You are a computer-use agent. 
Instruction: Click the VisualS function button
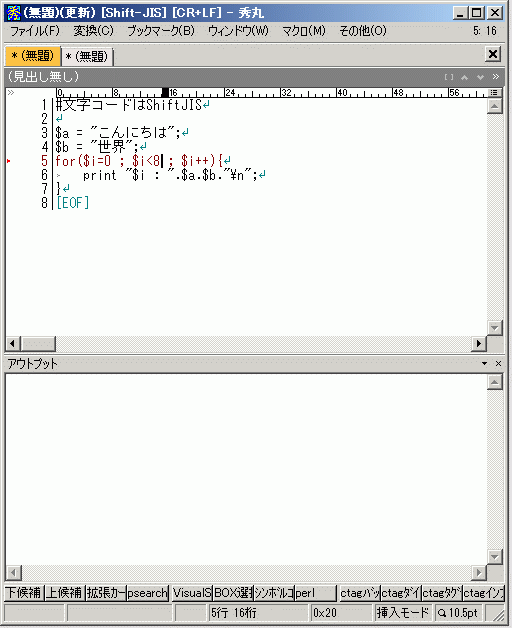192,593
